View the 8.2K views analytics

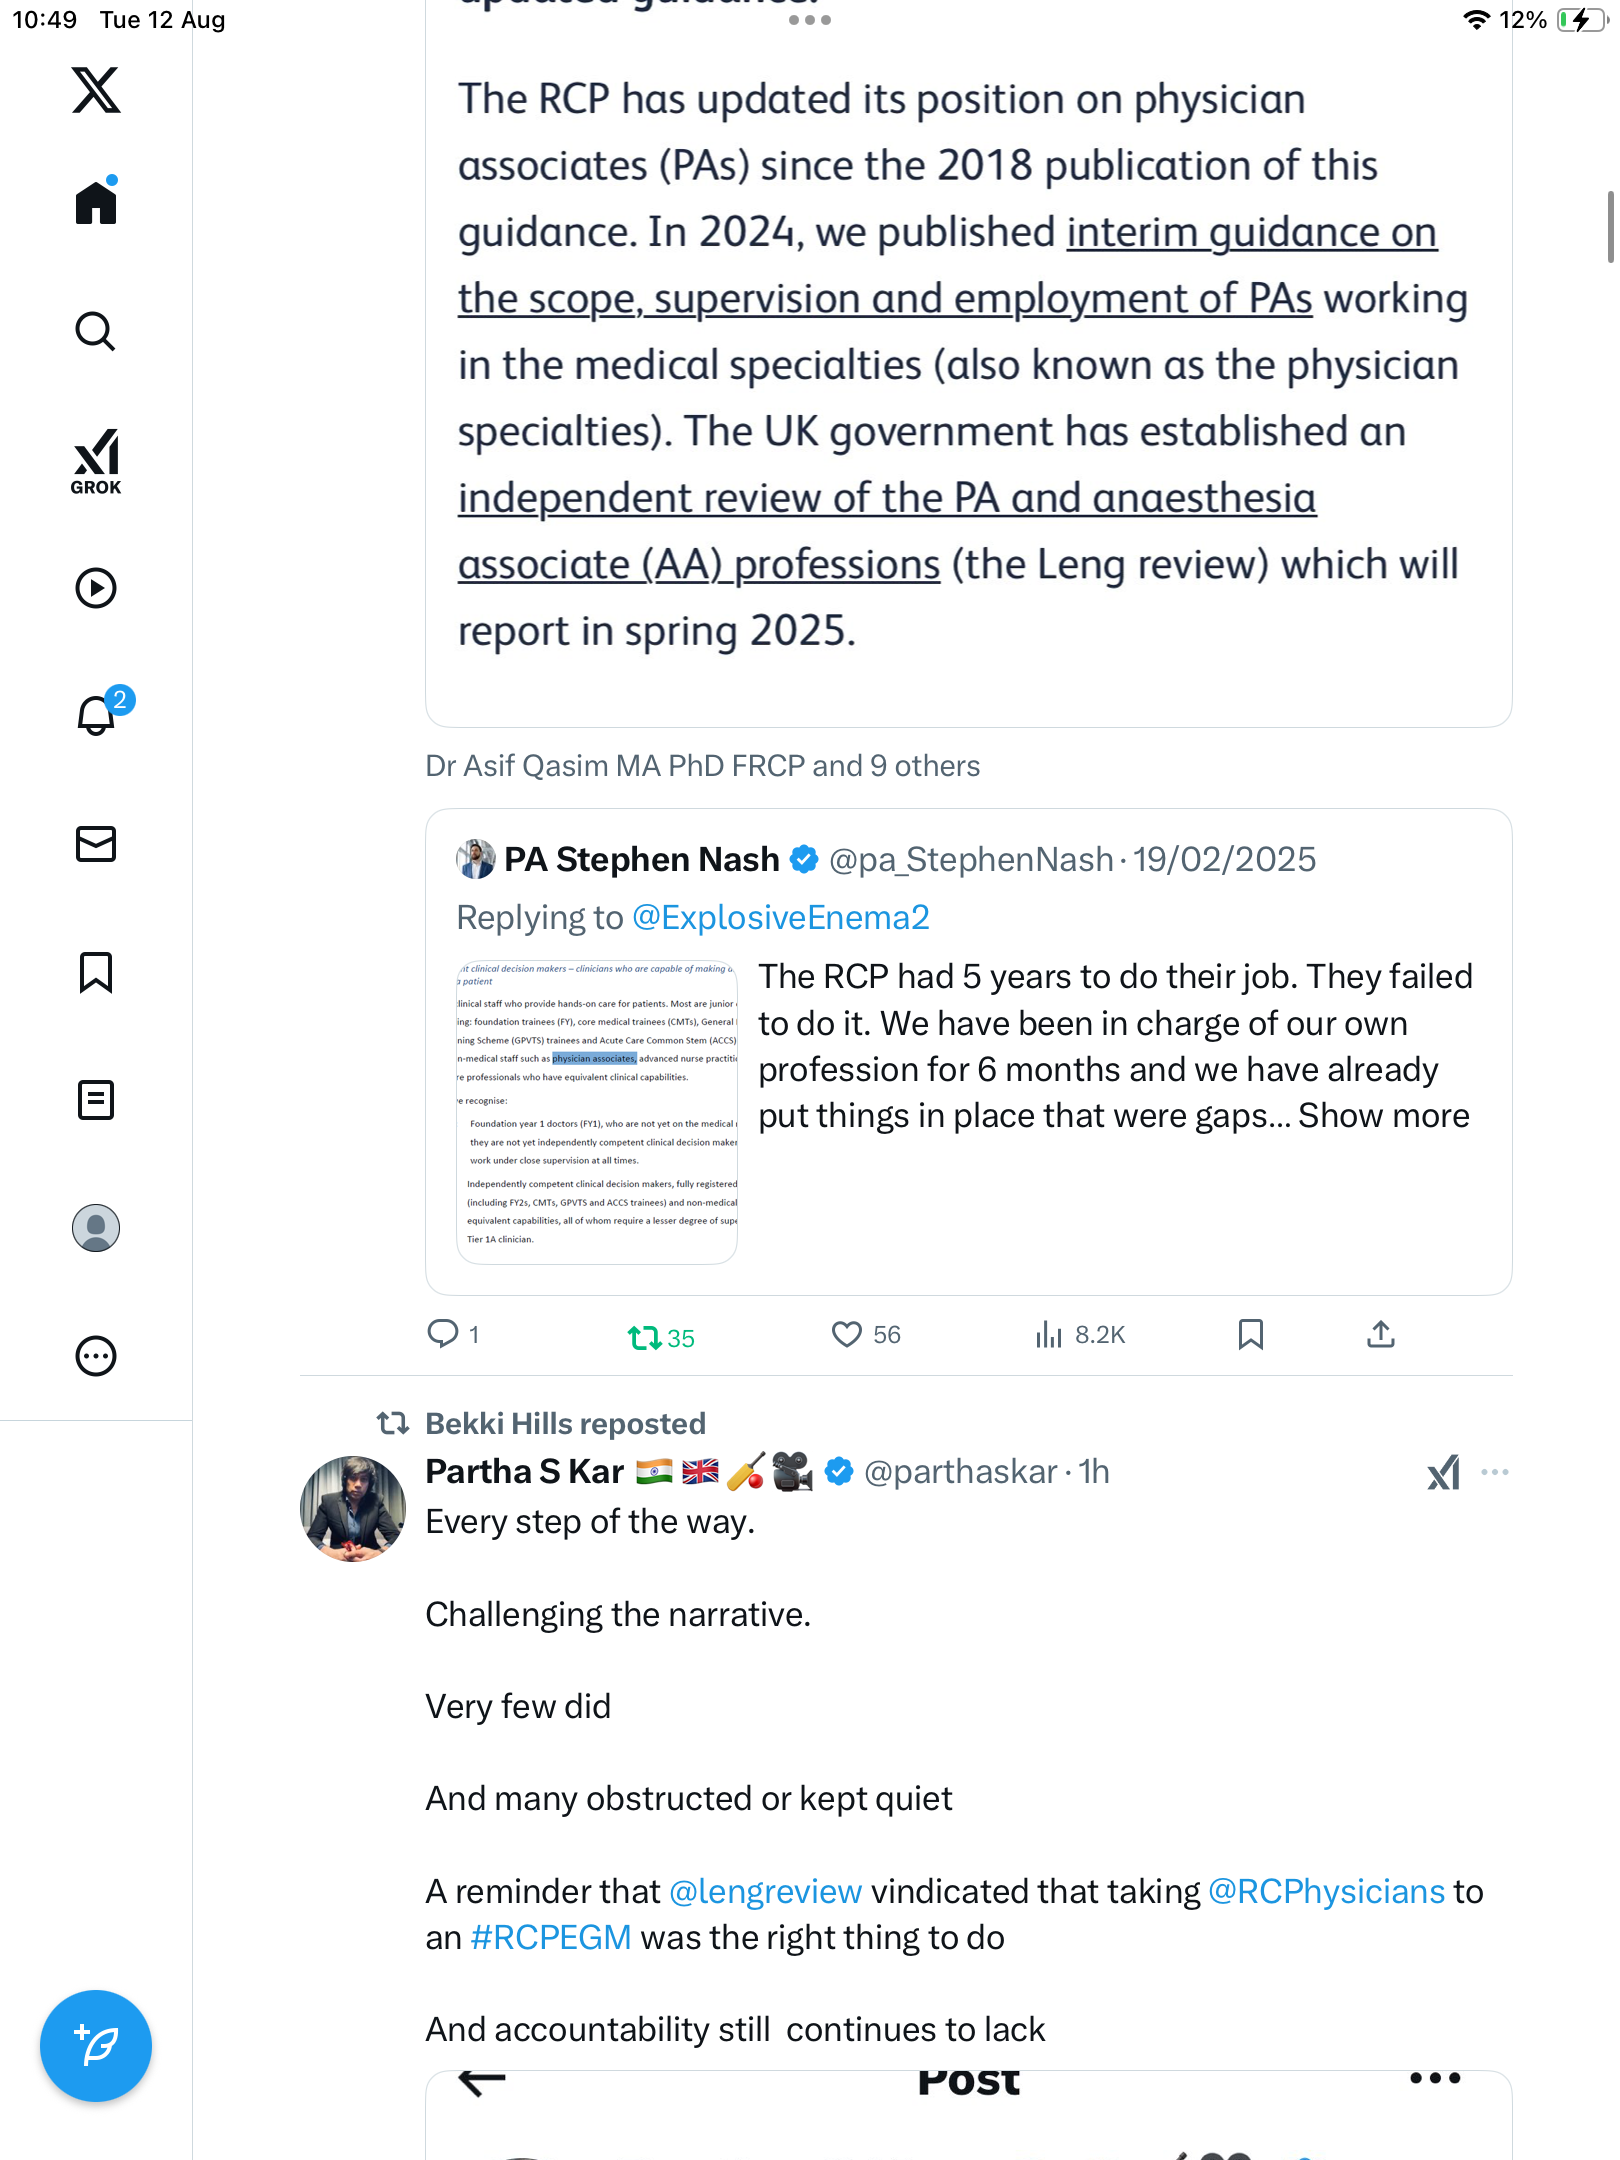[1080, 1334]
